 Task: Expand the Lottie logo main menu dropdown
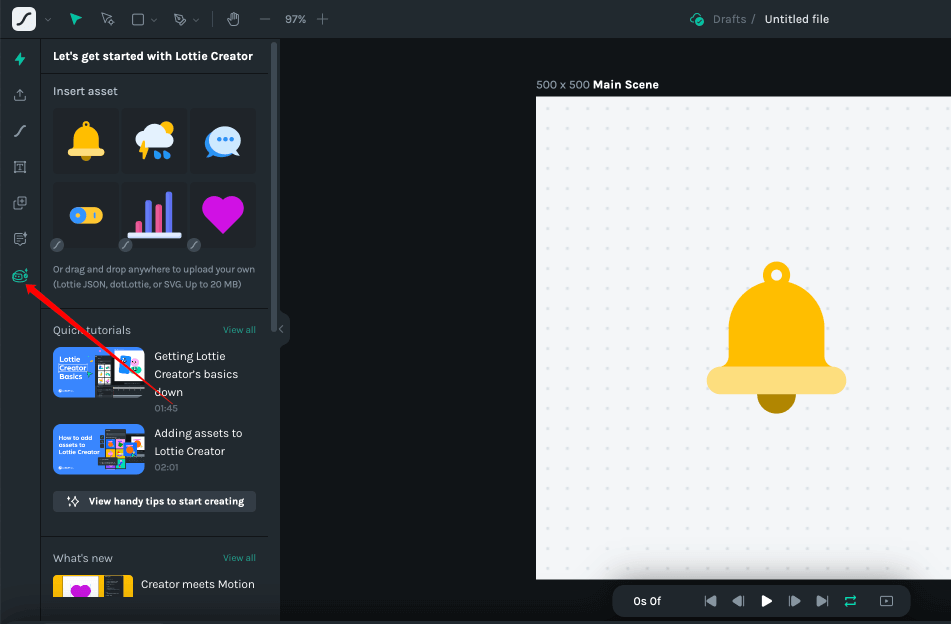47,20
